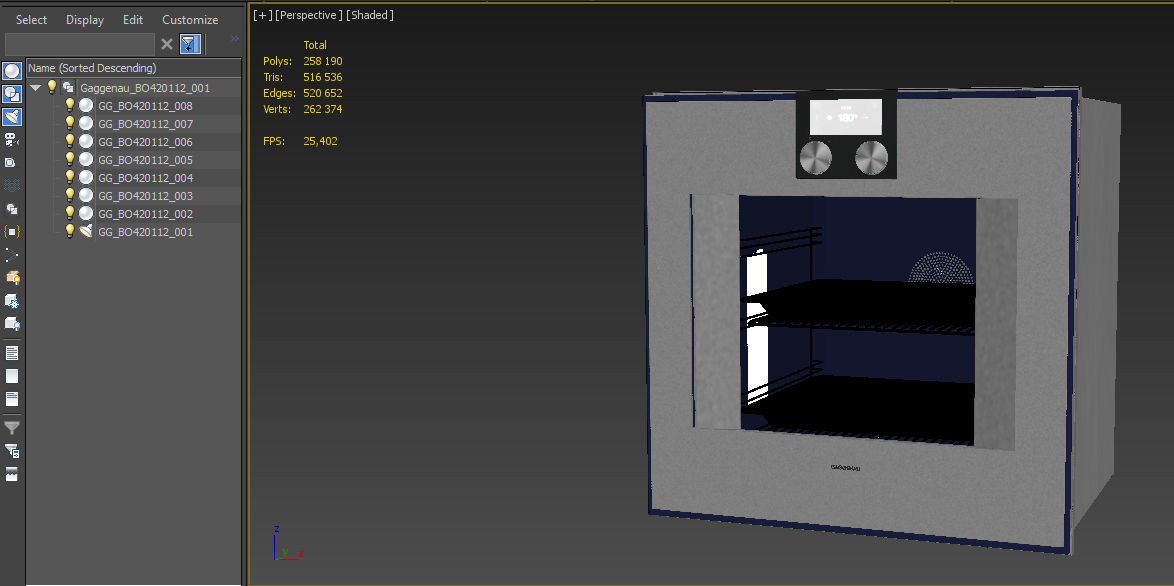
Task: Toggle the Display XRefs bracketed-square icon
Action: coord(12,231)
